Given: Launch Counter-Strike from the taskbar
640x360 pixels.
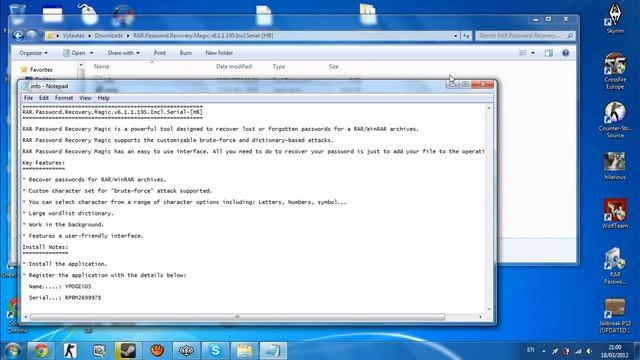Looking at the screenshot, I should [70, 351].
